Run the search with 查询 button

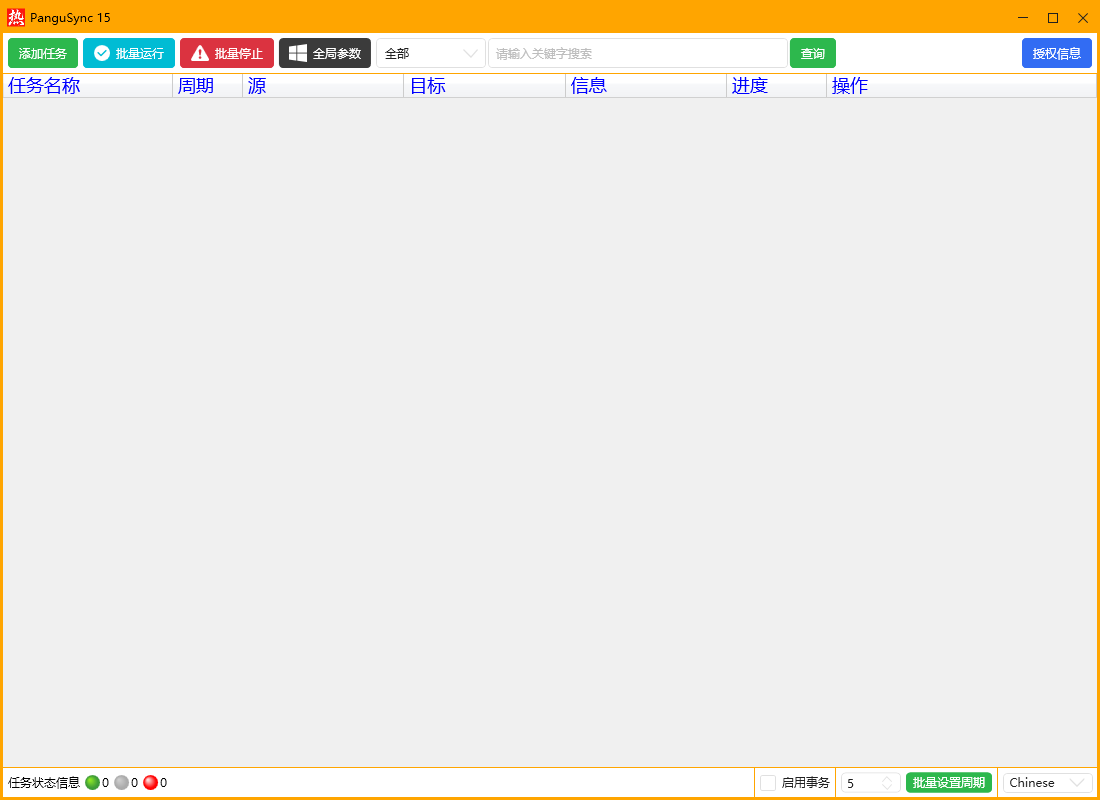point(812,53)
